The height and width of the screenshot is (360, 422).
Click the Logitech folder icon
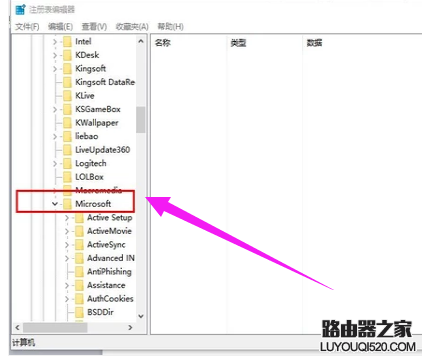tap(67, 164)
